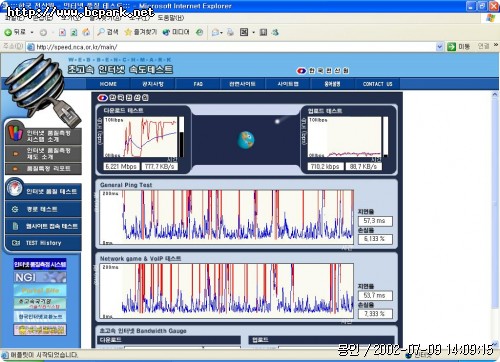This screenshot has width=500, height=362.
Task: Expand the address bar dropdown arrow
Action: coord(440,47)
